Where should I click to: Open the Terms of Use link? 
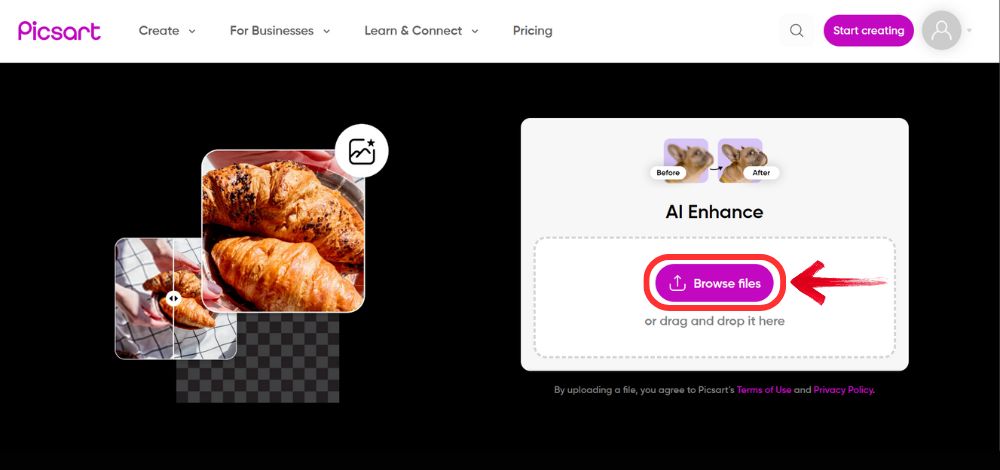(x=764, y=390)
